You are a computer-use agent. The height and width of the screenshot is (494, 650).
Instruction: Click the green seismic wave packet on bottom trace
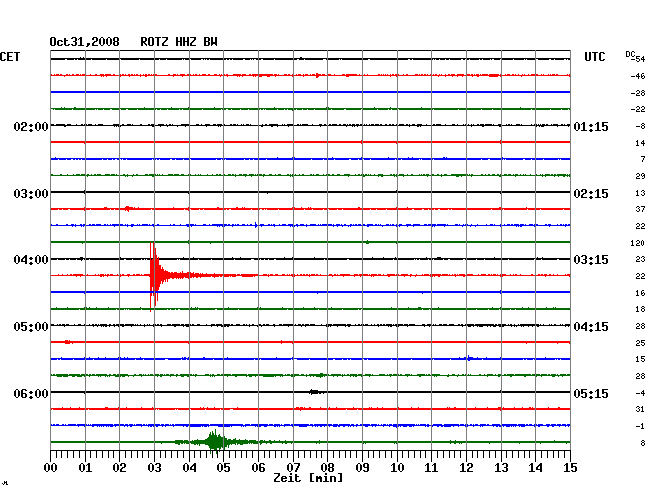pos(214,442)
